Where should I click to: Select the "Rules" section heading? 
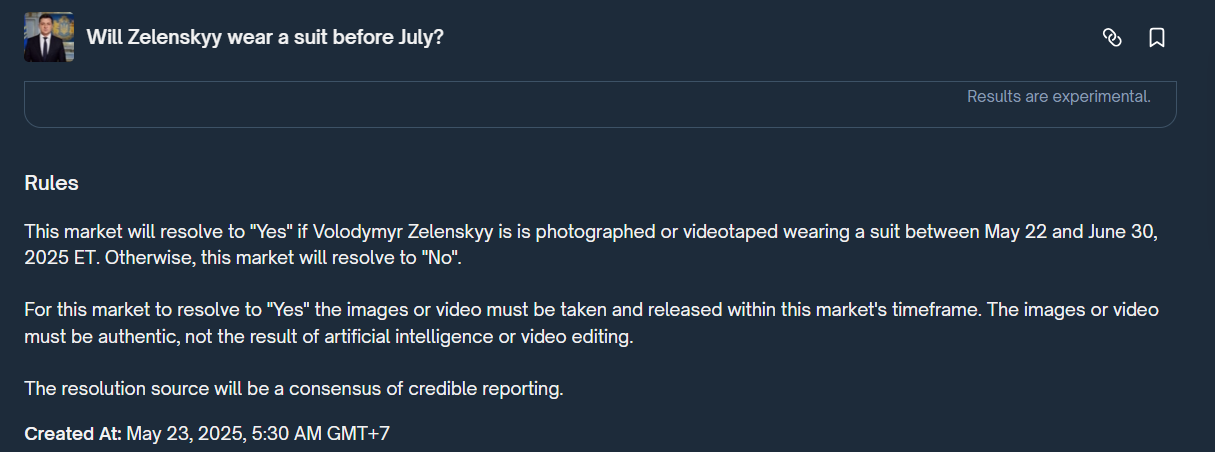coord(51,184)
